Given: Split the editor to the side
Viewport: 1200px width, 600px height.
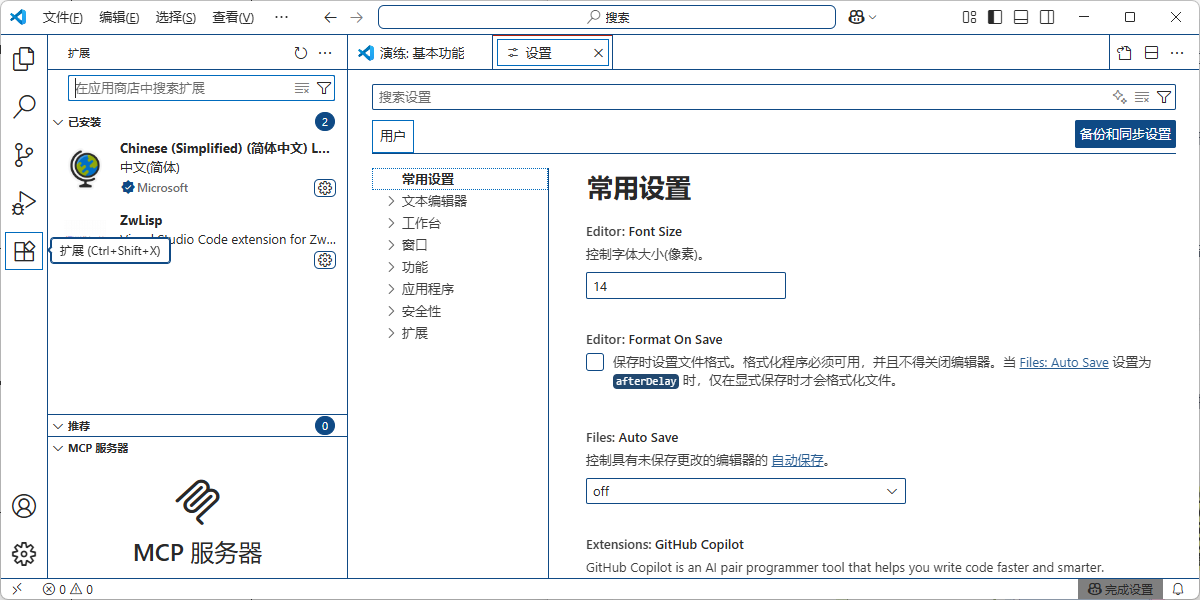Looking at the screenshot, I should click(1151, 53).
